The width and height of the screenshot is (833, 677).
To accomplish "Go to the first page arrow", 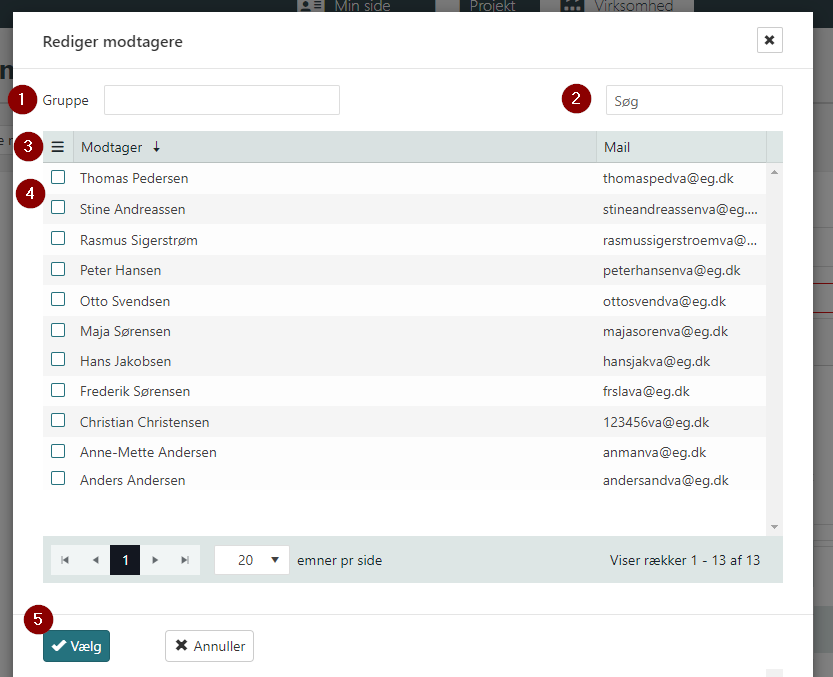I will 65,560.
